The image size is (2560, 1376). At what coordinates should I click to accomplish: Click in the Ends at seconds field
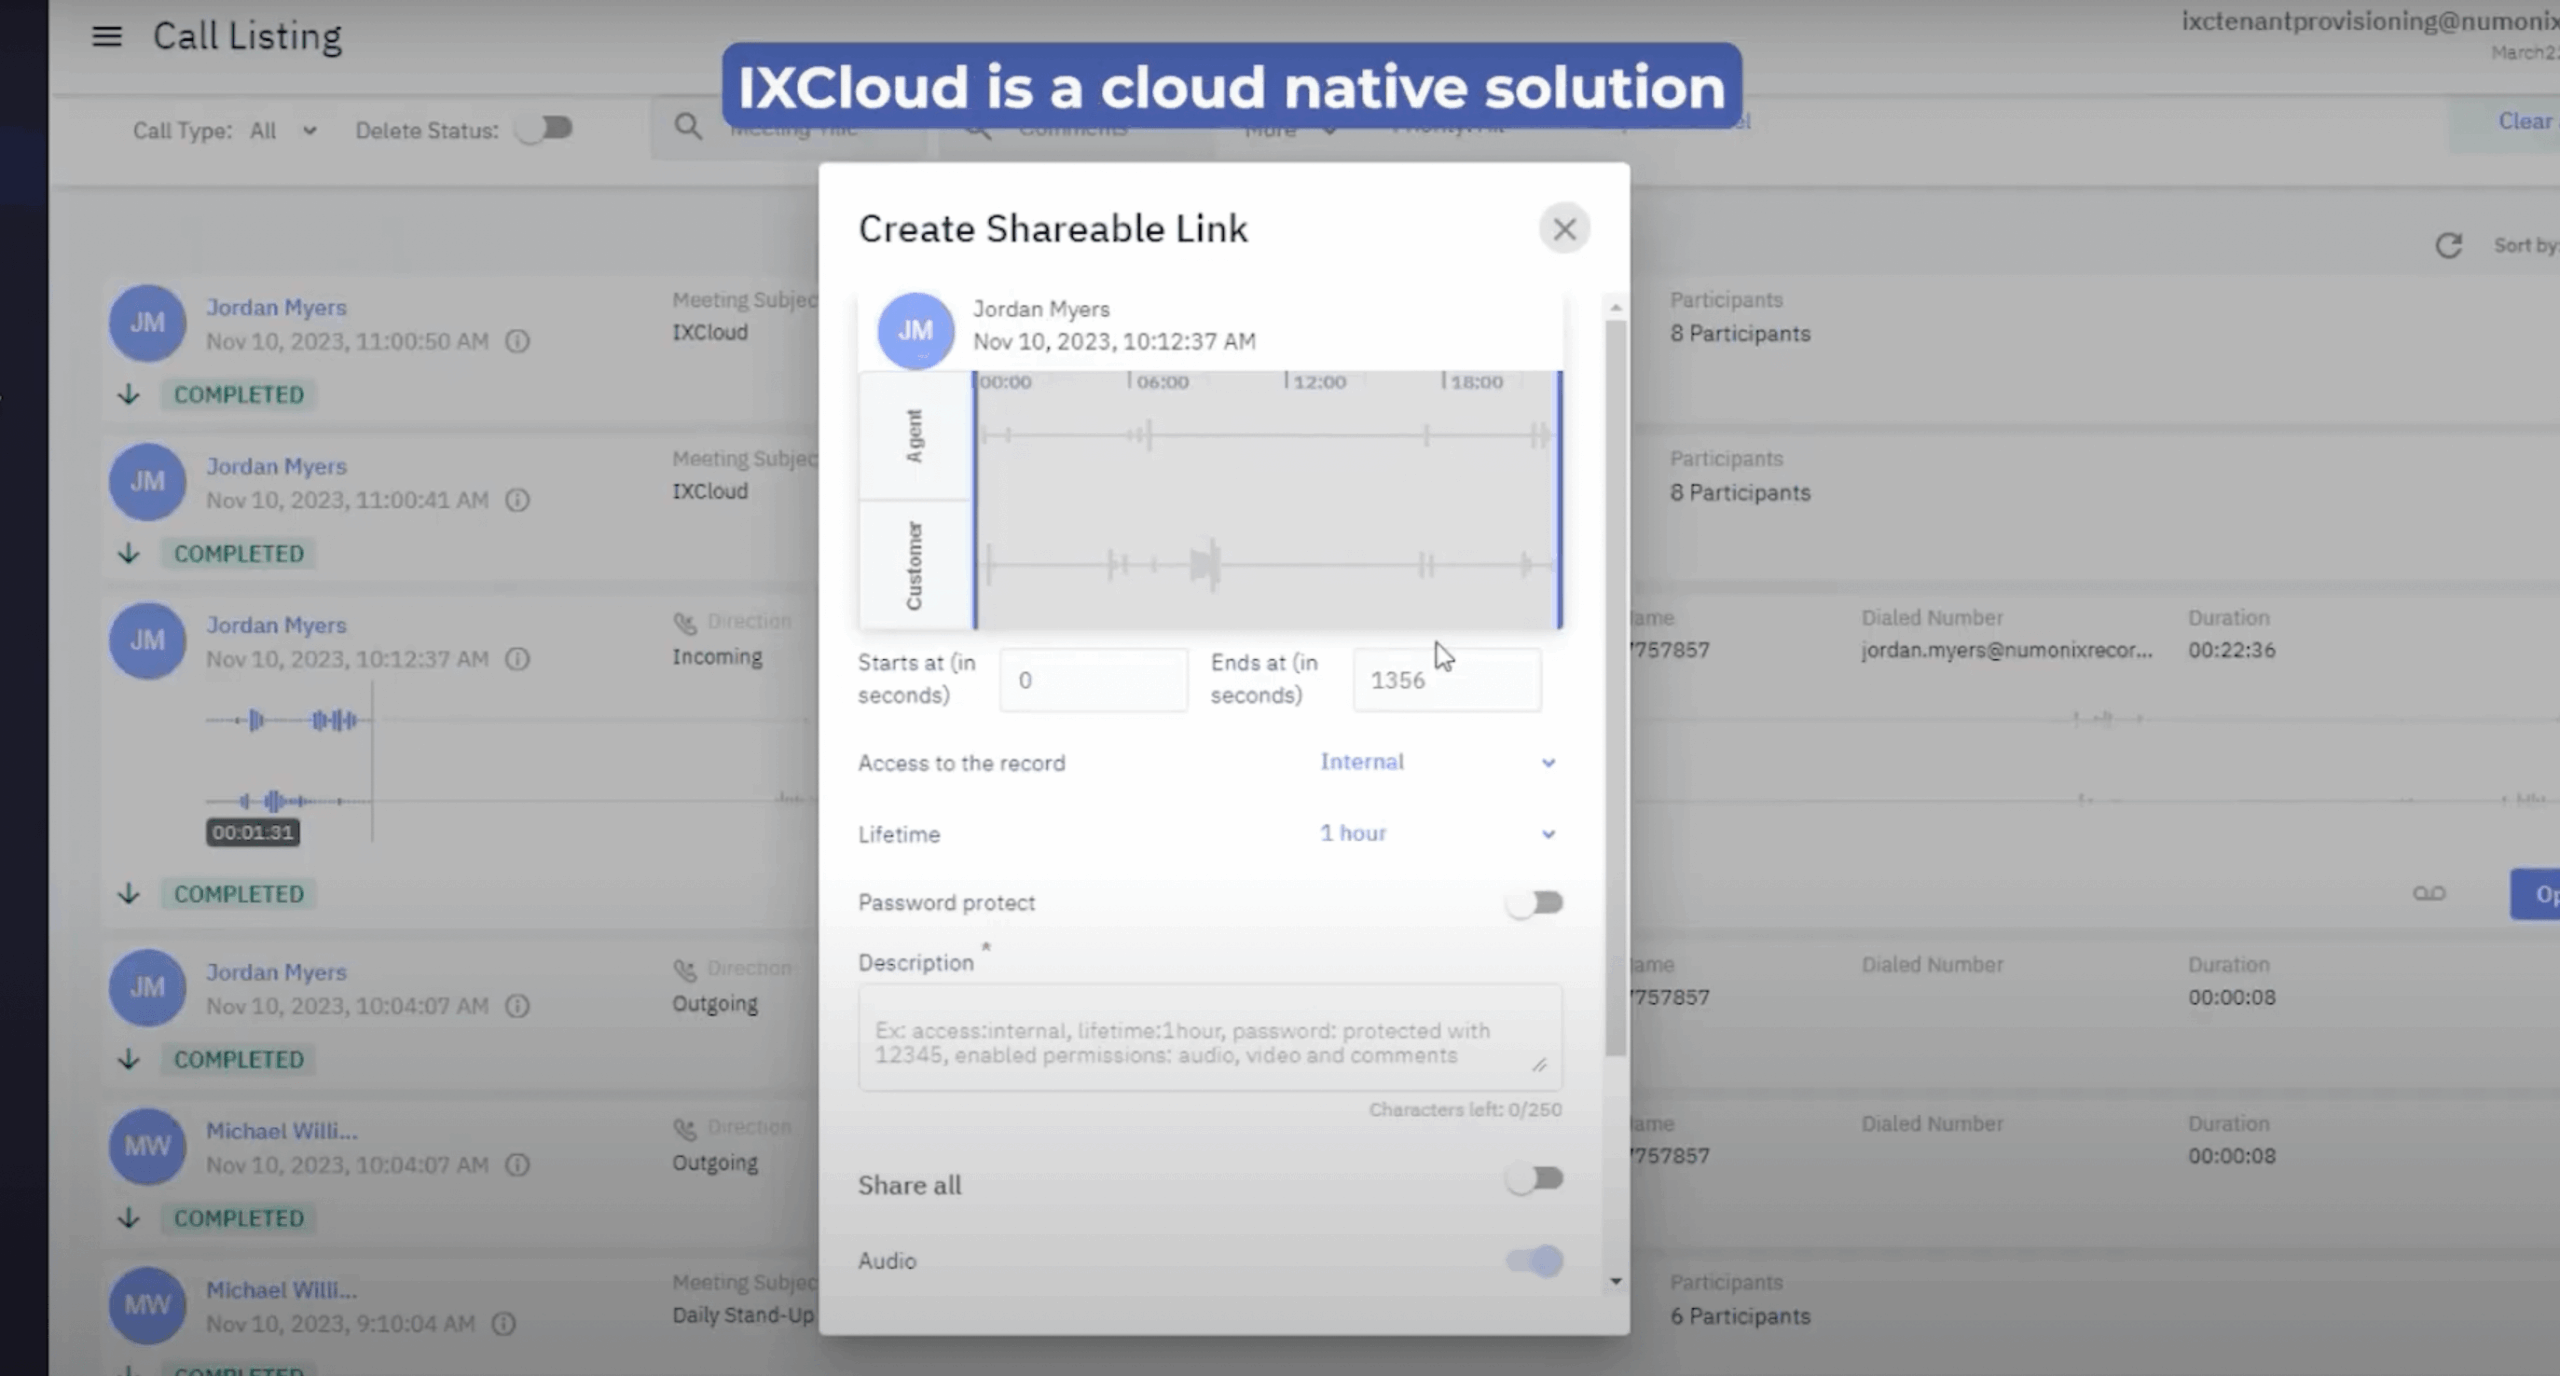(1446, 680)
